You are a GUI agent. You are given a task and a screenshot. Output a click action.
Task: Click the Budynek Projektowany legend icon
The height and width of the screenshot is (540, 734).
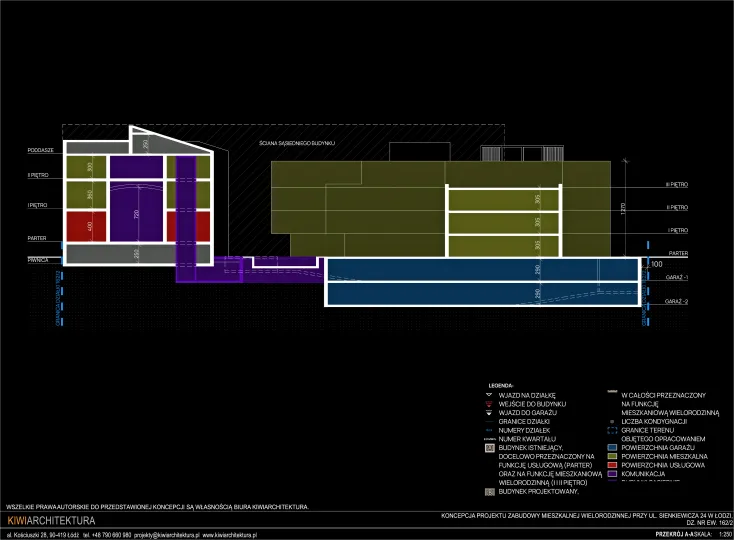(489, 492)
